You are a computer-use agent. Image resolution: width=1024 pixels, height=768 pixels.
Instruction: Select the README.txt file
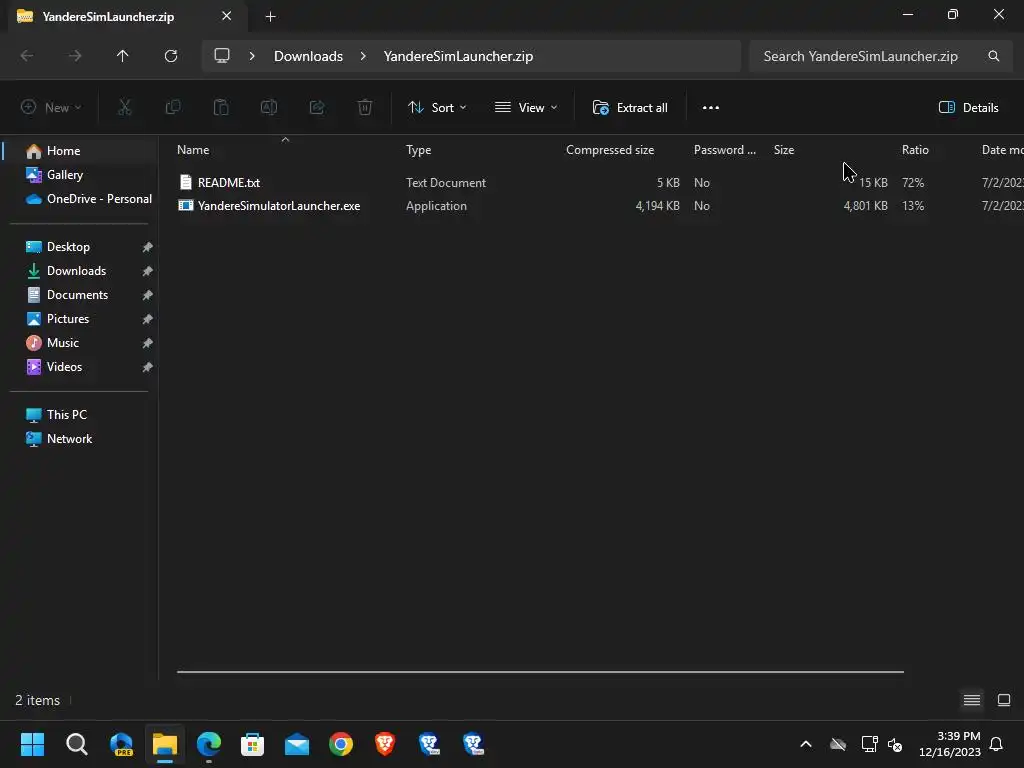point(229,183)
